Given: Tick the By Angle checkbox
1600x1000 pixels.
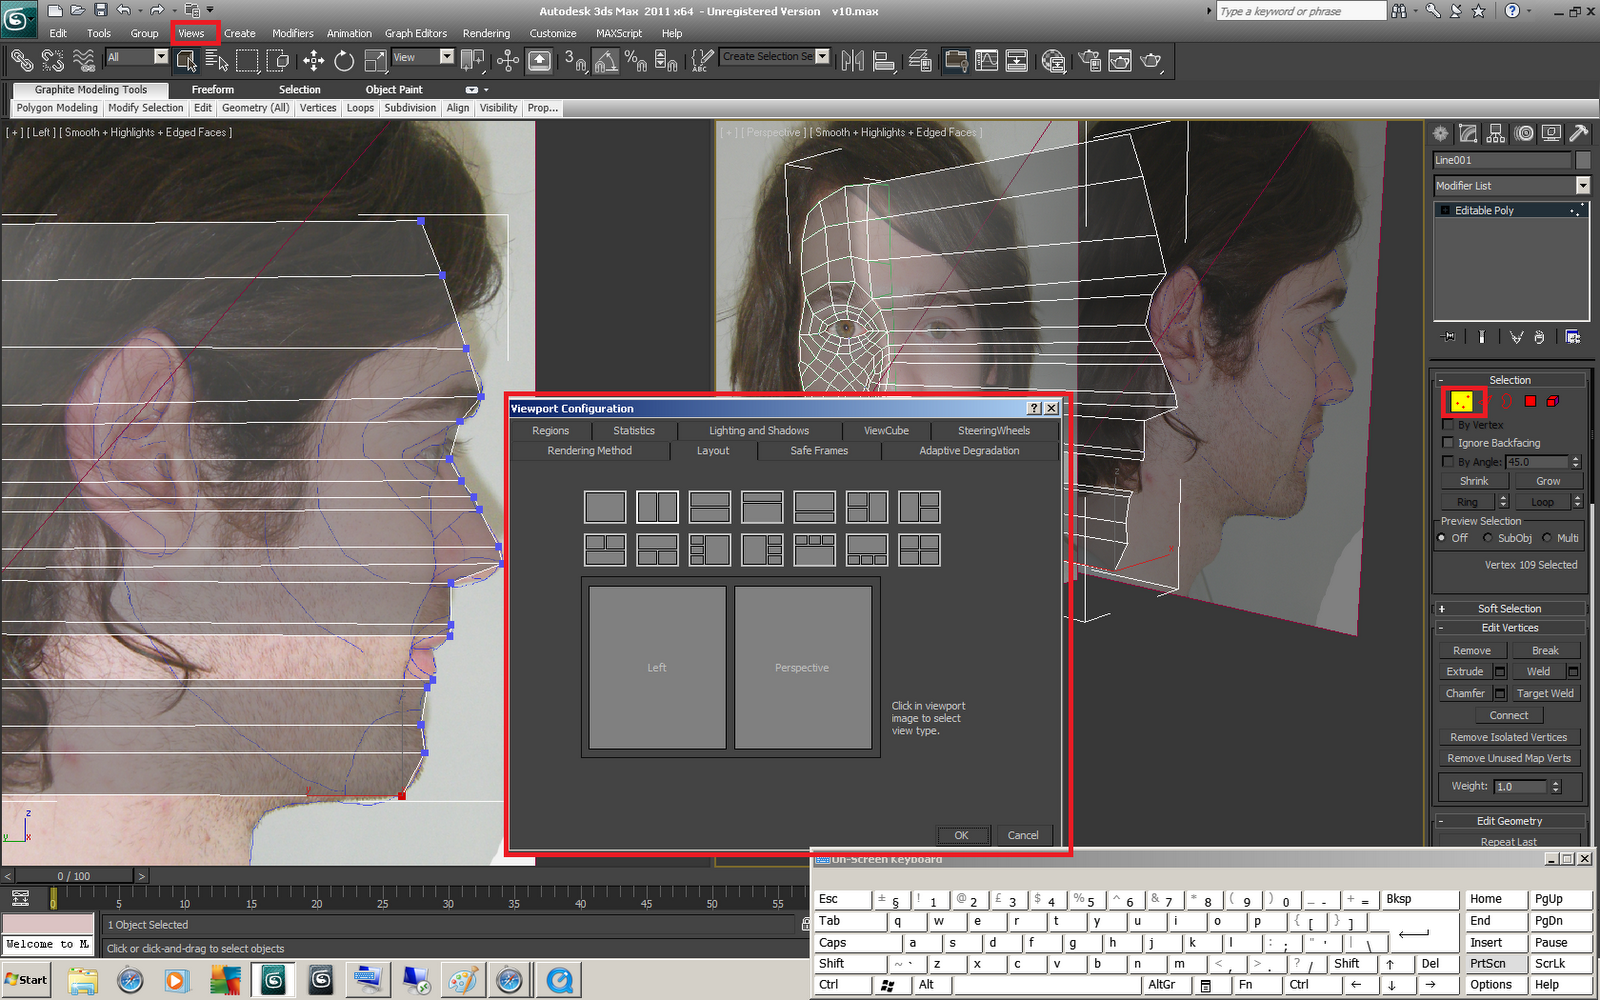Looking at the screenshot, I should point(1448,462).
